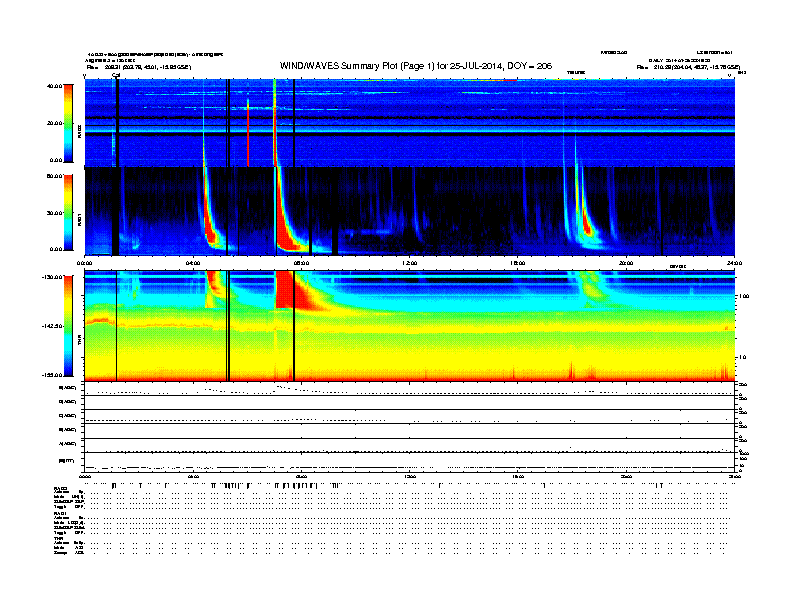792x612 pixels.
Task: Click the -130.00 label on TNR color scale
Action: pos(52,277)
